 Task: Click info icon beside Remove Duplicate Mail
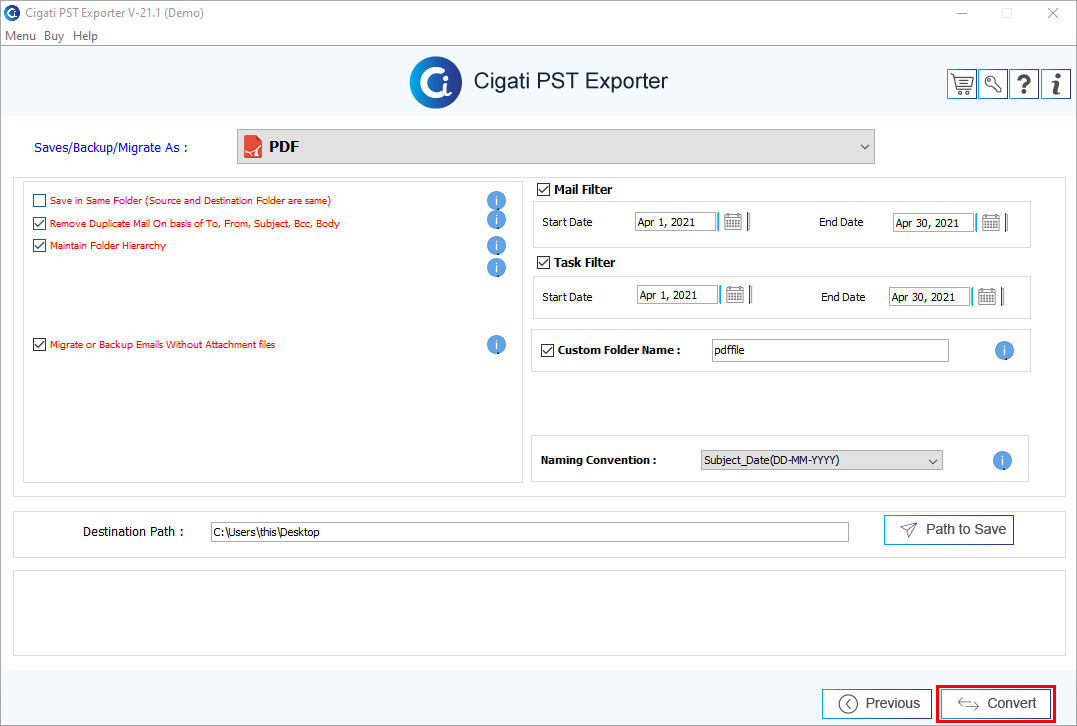(497, 220)
